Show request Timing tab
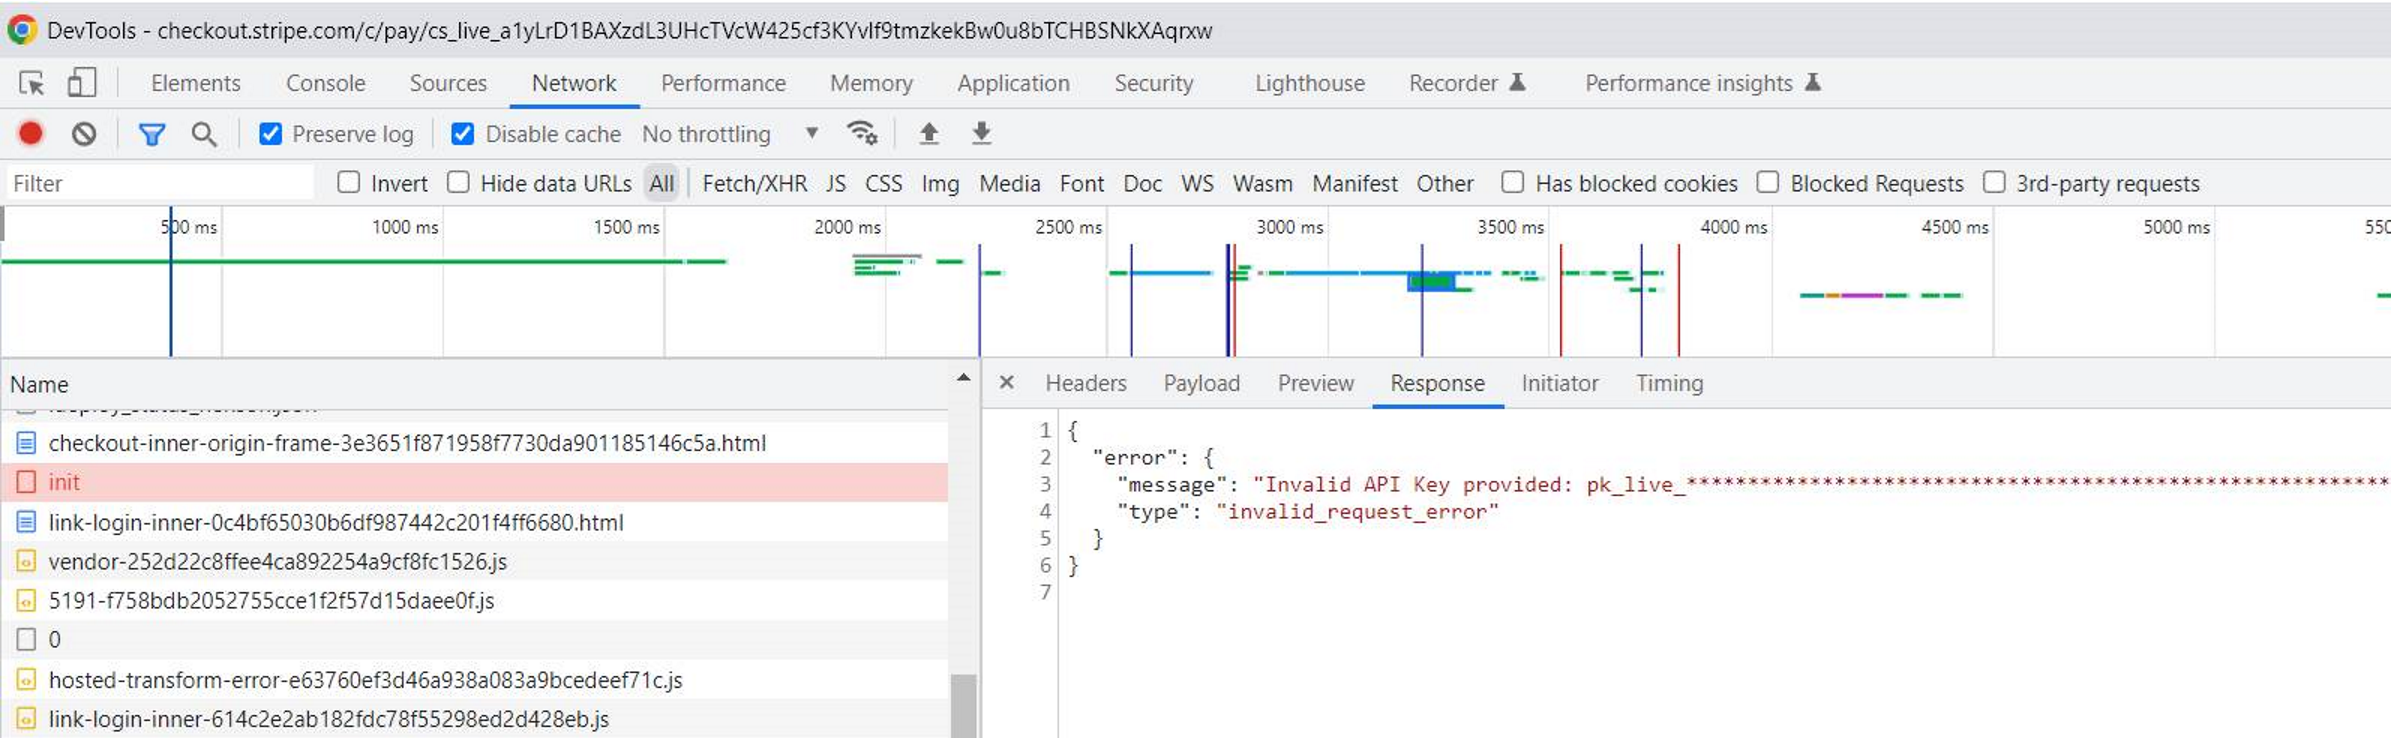Image resolution: width=2391 pixels, height=738 pixels. pyautogui.click(x=1669, y=383)
